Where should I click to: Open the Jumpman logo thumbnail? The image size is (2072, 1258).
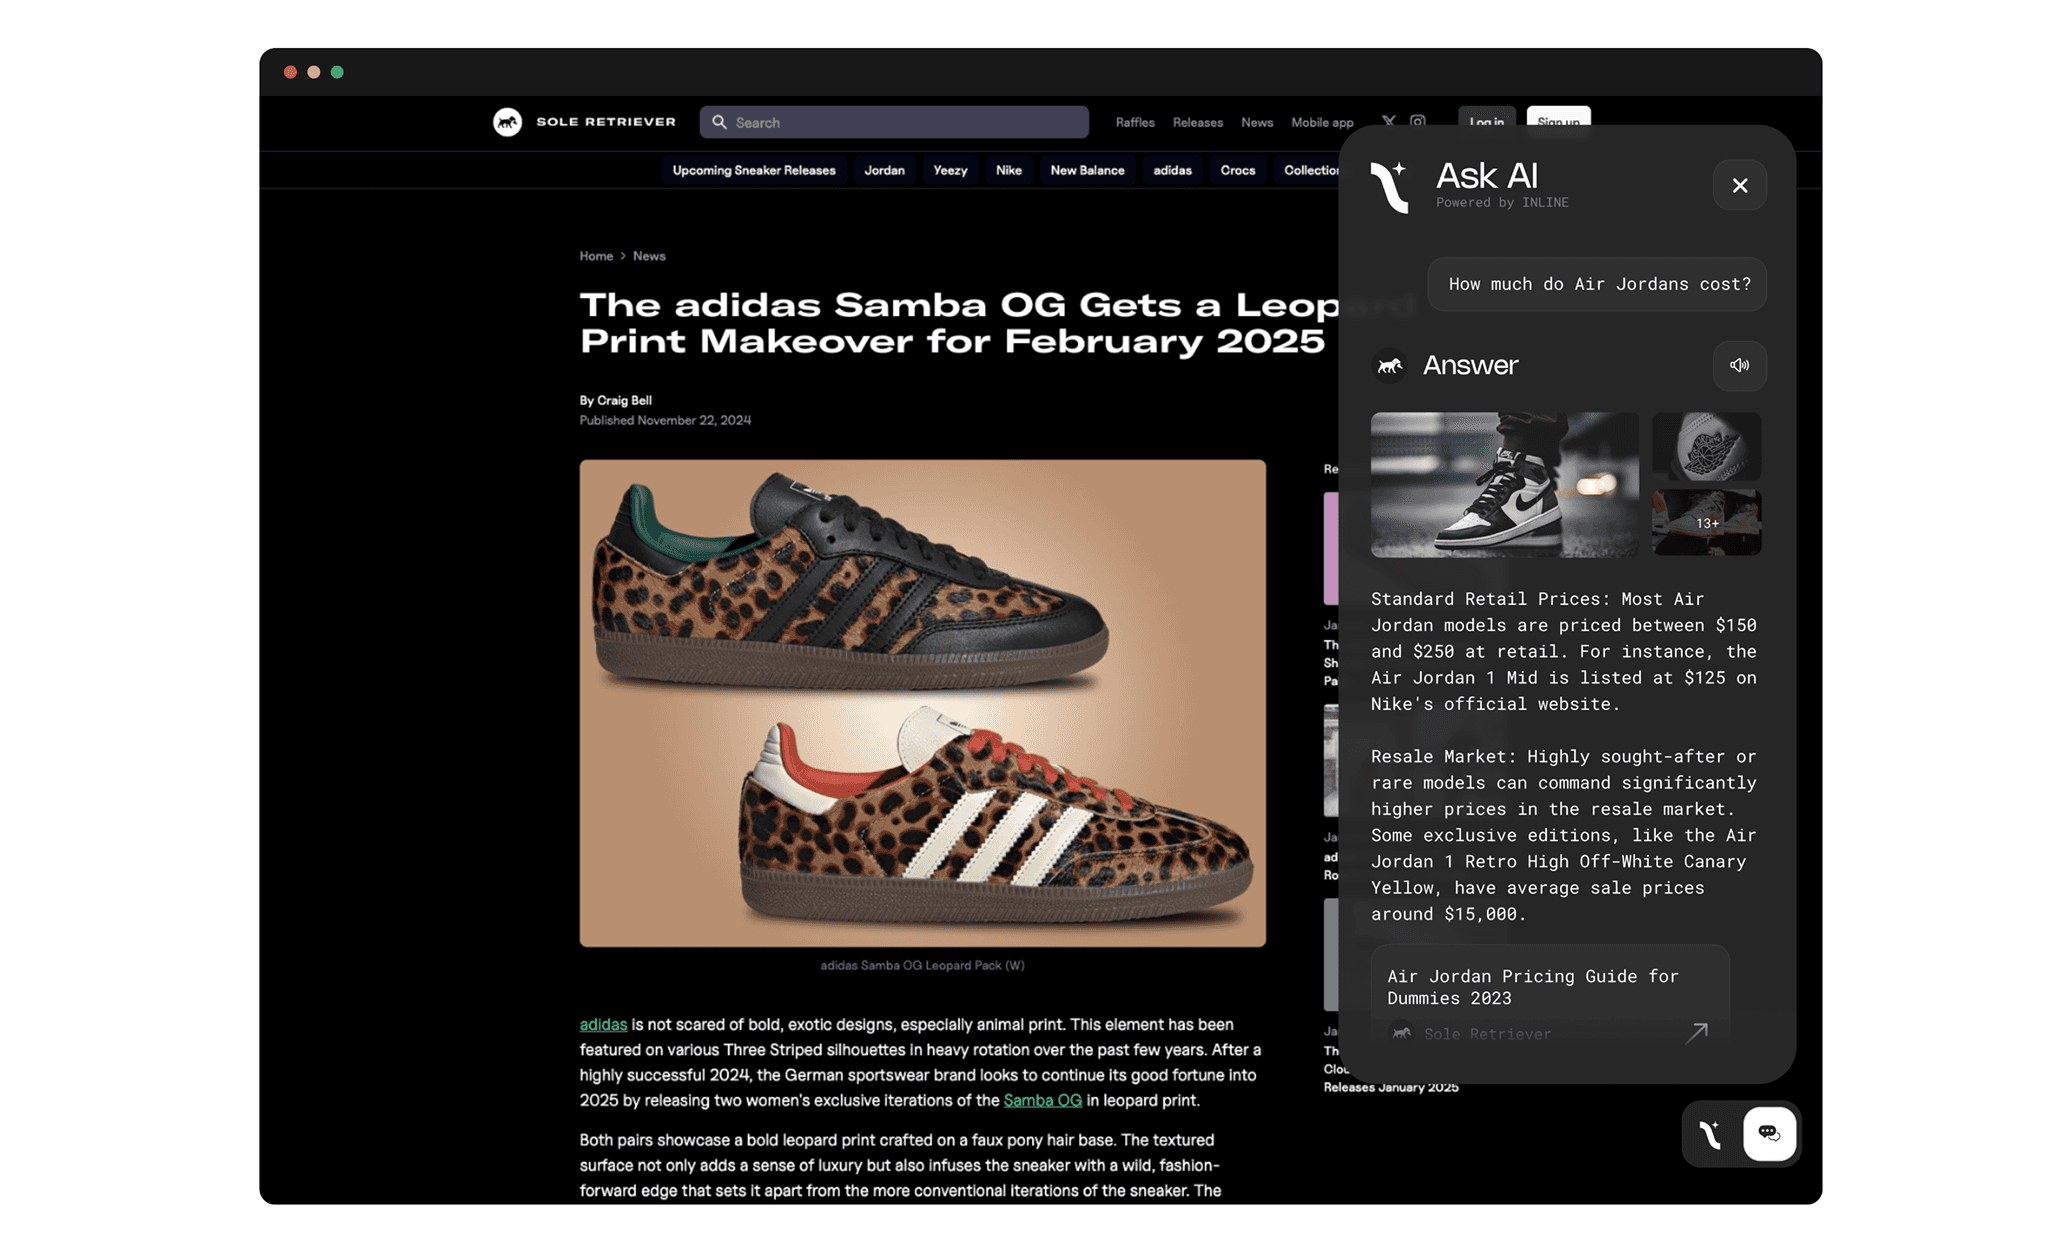point(1707,446)
